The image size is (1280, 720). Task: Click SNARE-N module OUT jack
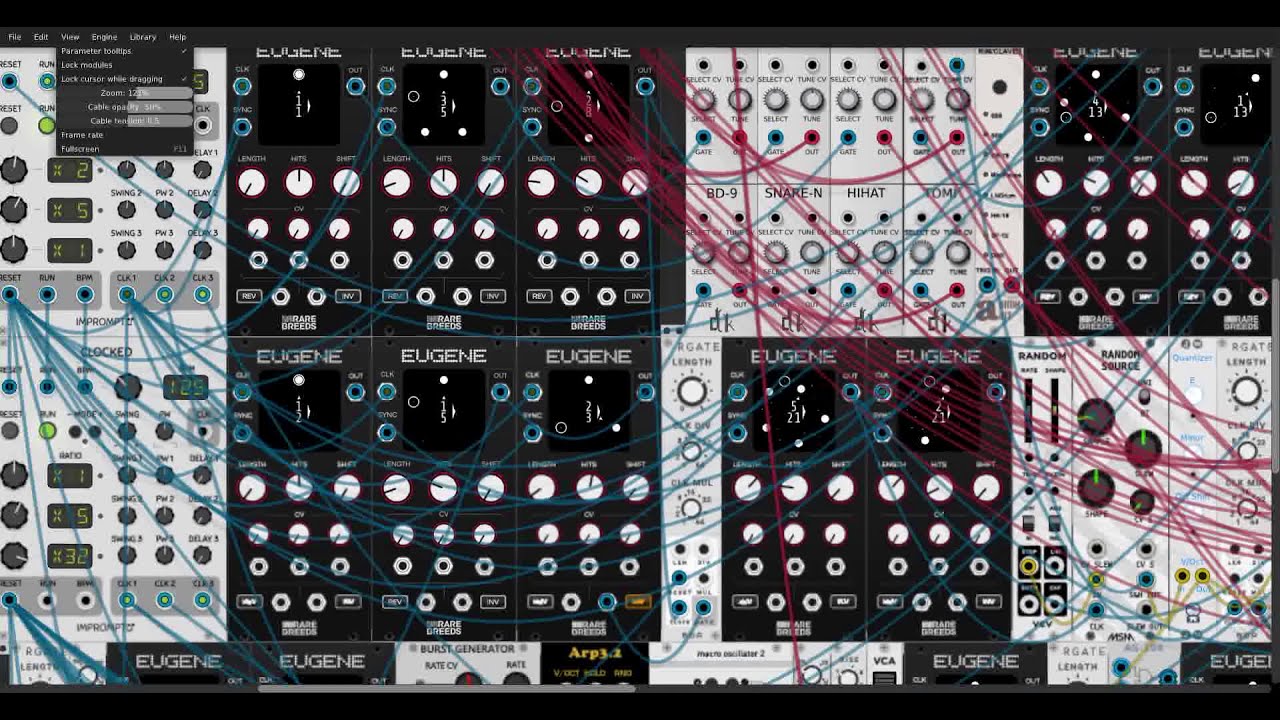click(x=811, y=291)
